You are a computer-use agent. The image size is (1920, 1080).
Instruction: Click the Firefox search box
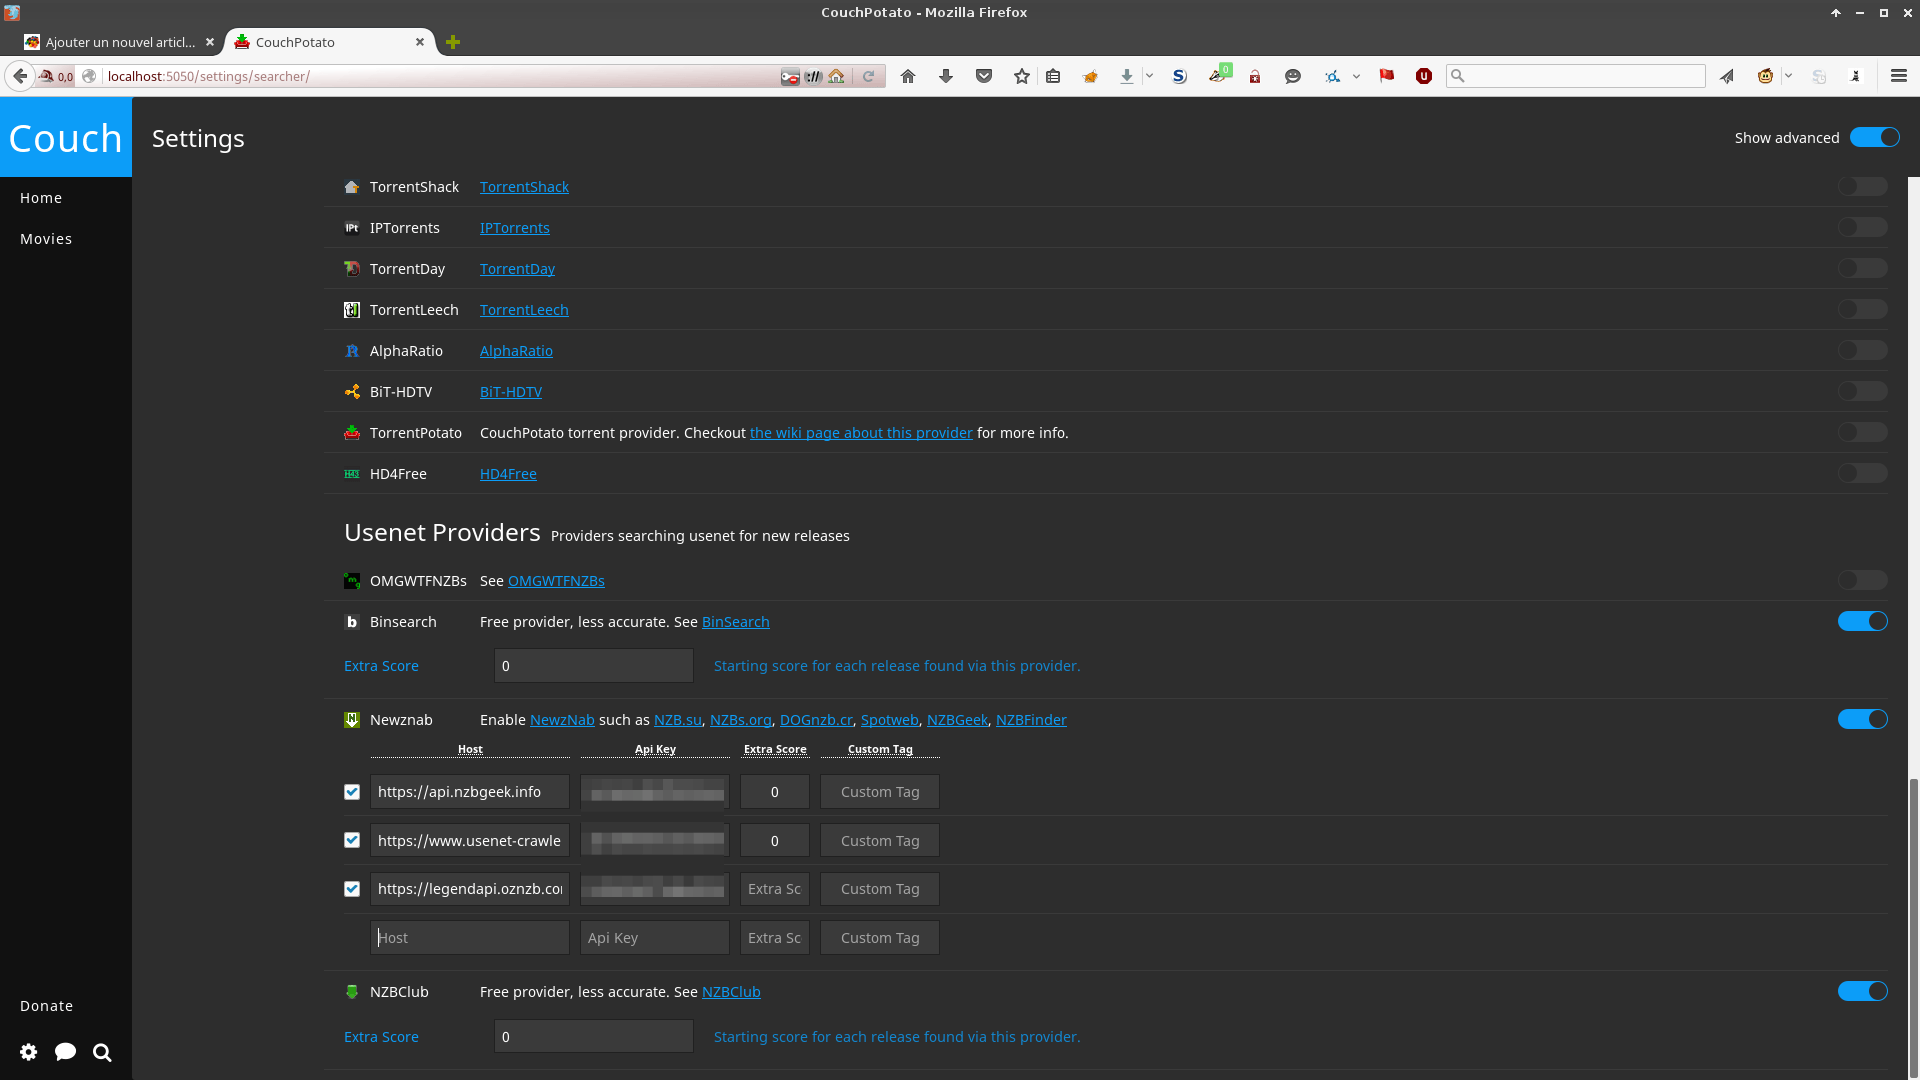[x=1575, y=76]
